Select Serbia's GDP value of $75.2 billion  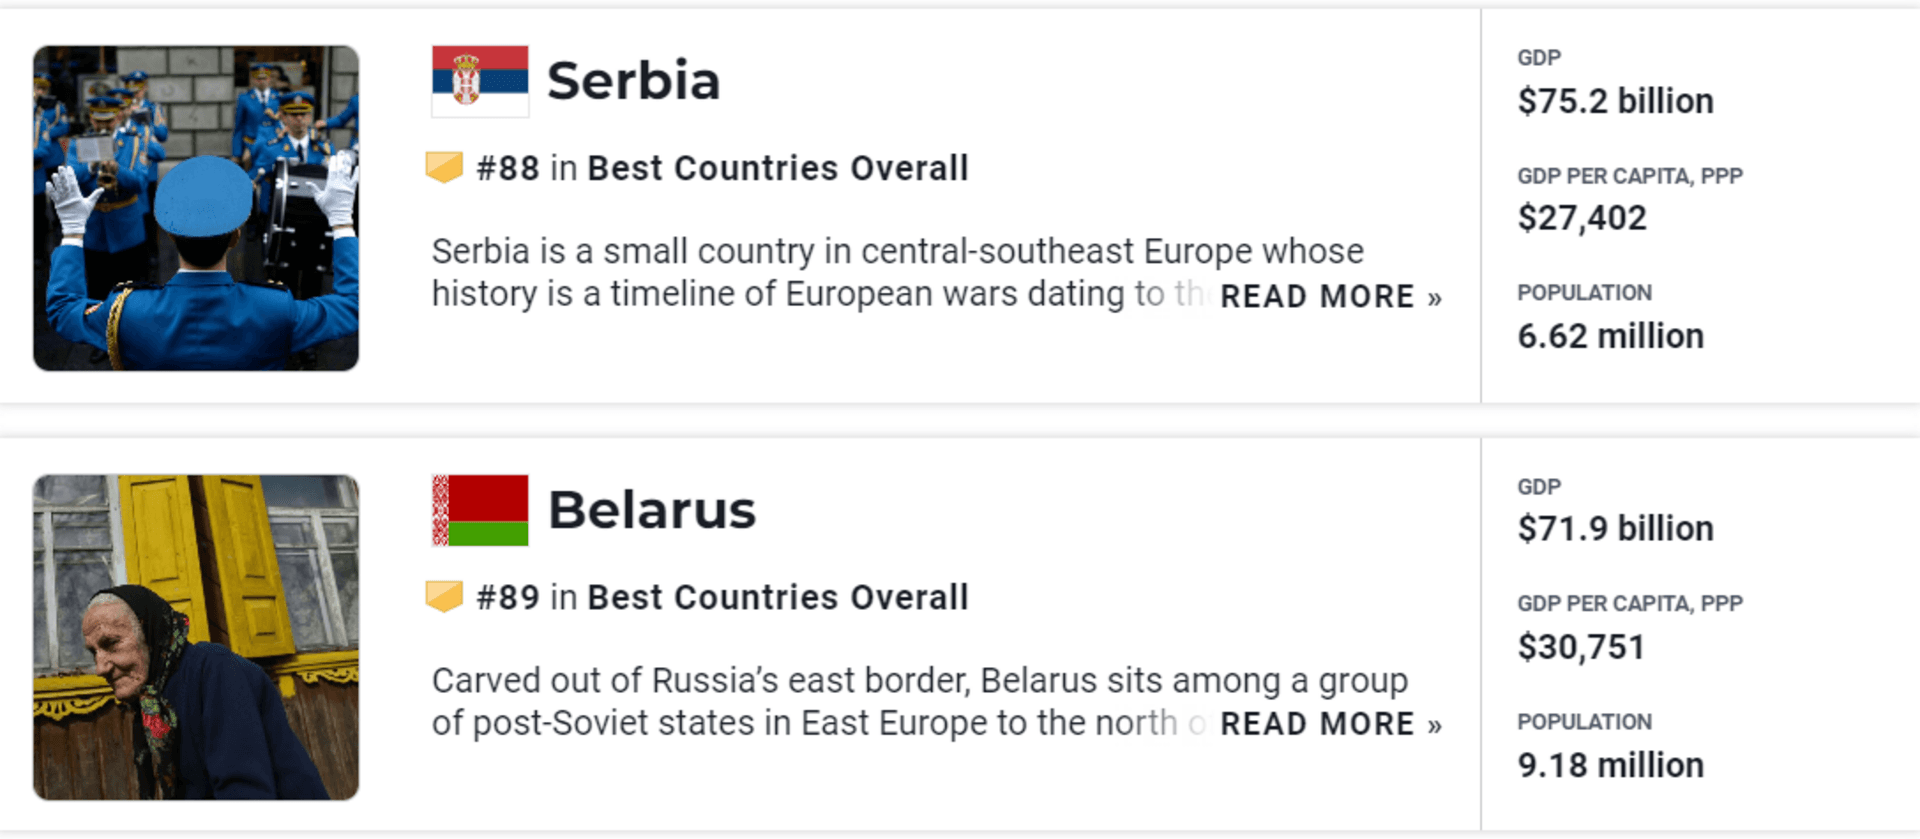coord(1616,100)
